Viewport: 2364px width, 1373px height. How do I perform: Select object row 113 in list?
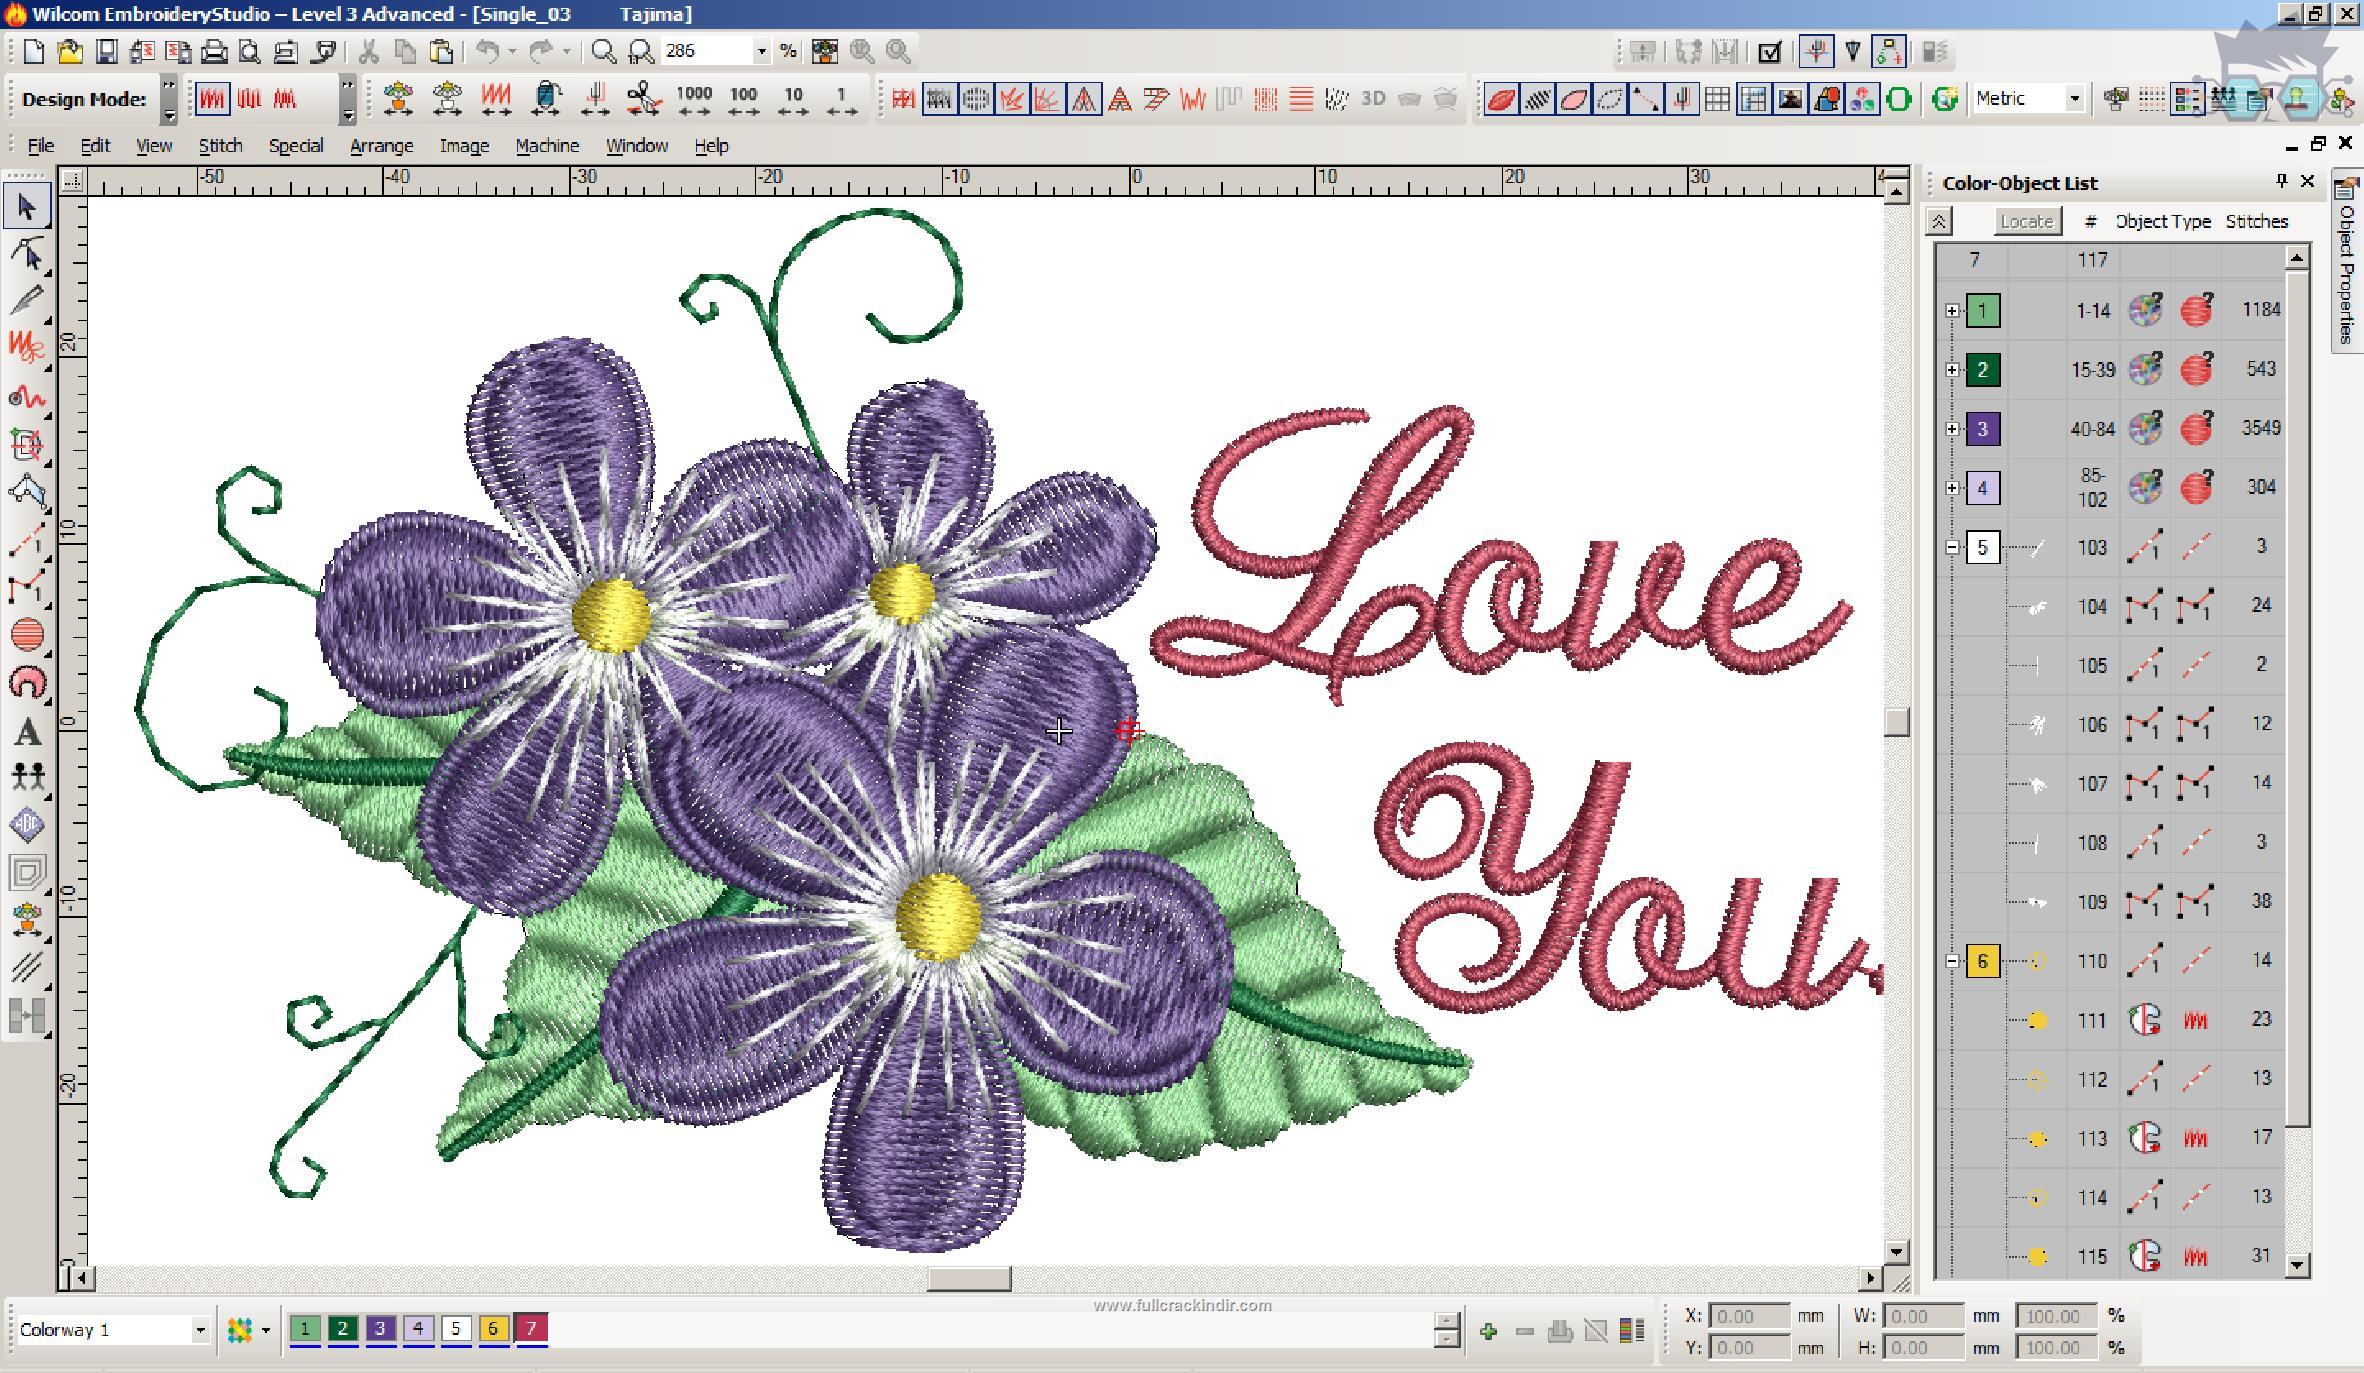click(x=2109, y=1138)
